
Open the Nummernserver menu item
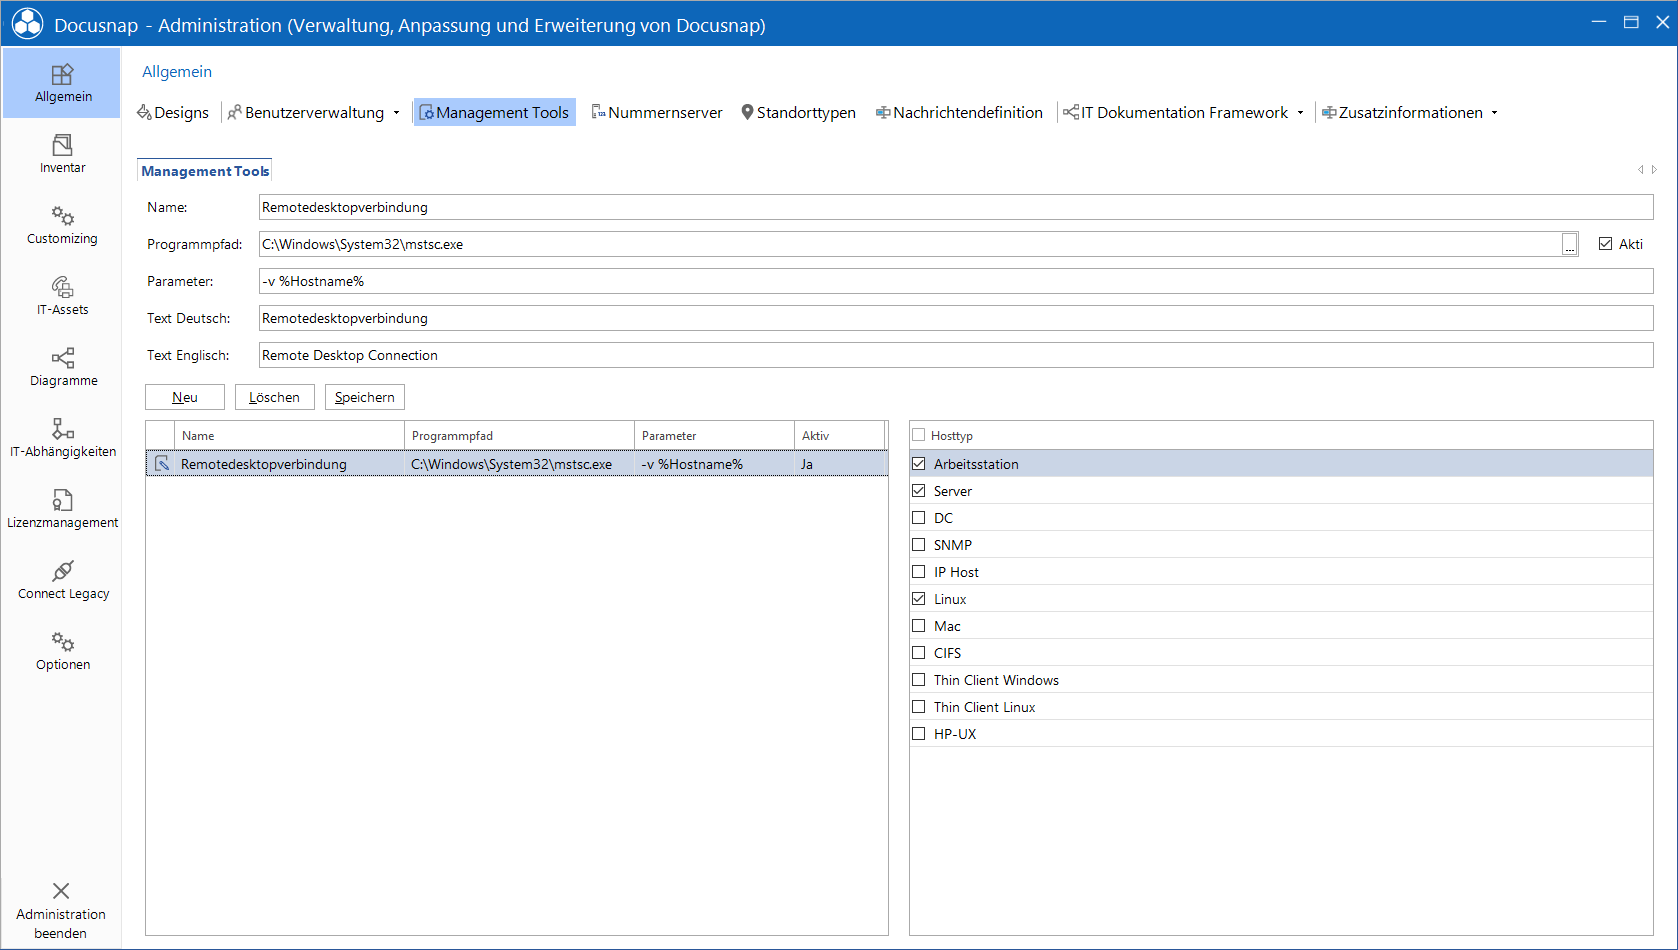click(x=657, y=112)
